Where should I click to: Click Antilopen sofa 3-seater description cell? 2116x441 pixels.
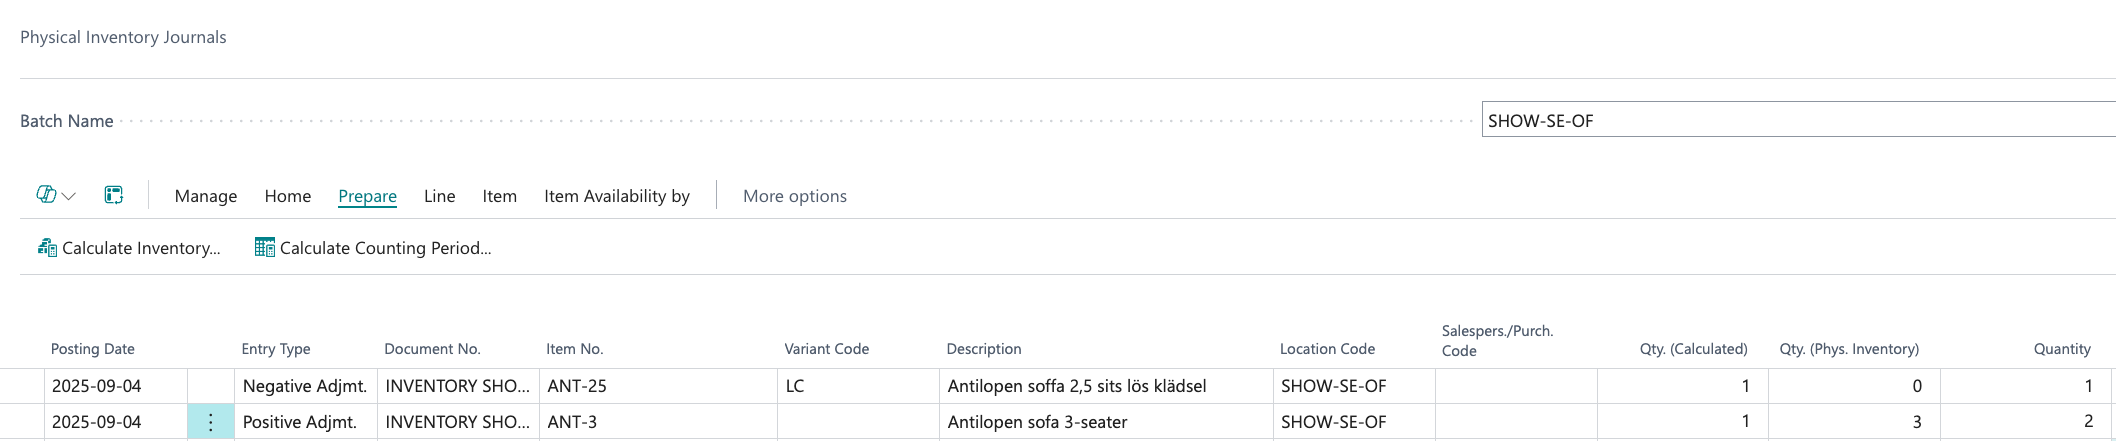(1105, 422)
